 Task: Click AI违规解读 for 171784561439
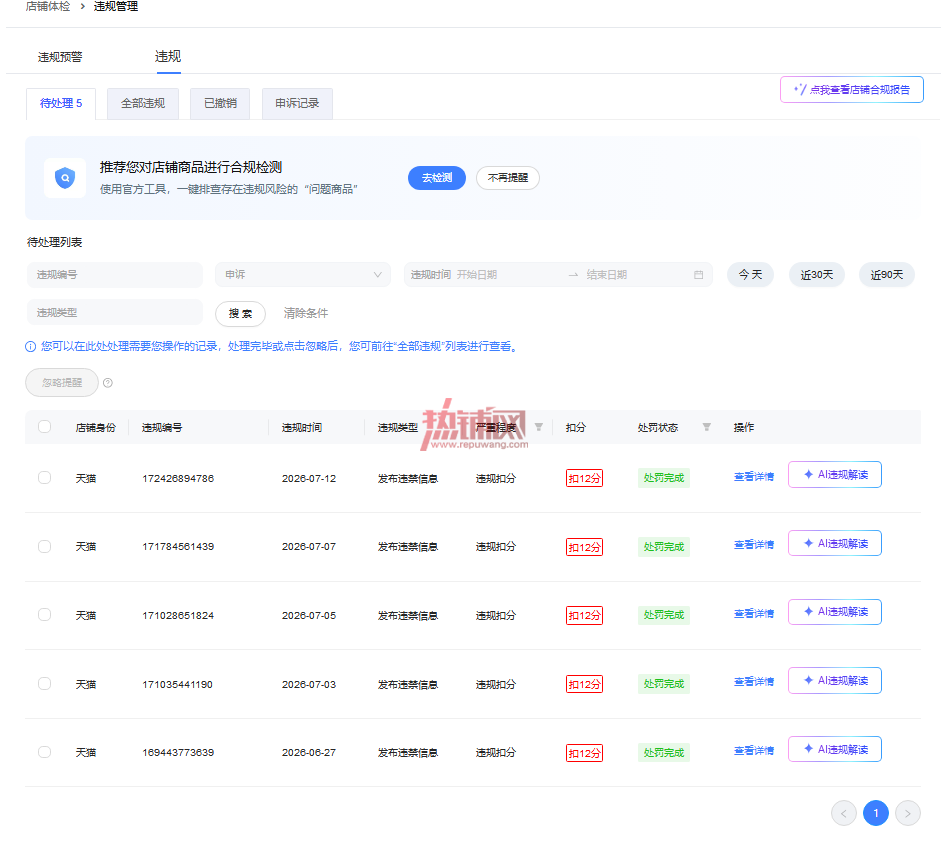[835, 543]
